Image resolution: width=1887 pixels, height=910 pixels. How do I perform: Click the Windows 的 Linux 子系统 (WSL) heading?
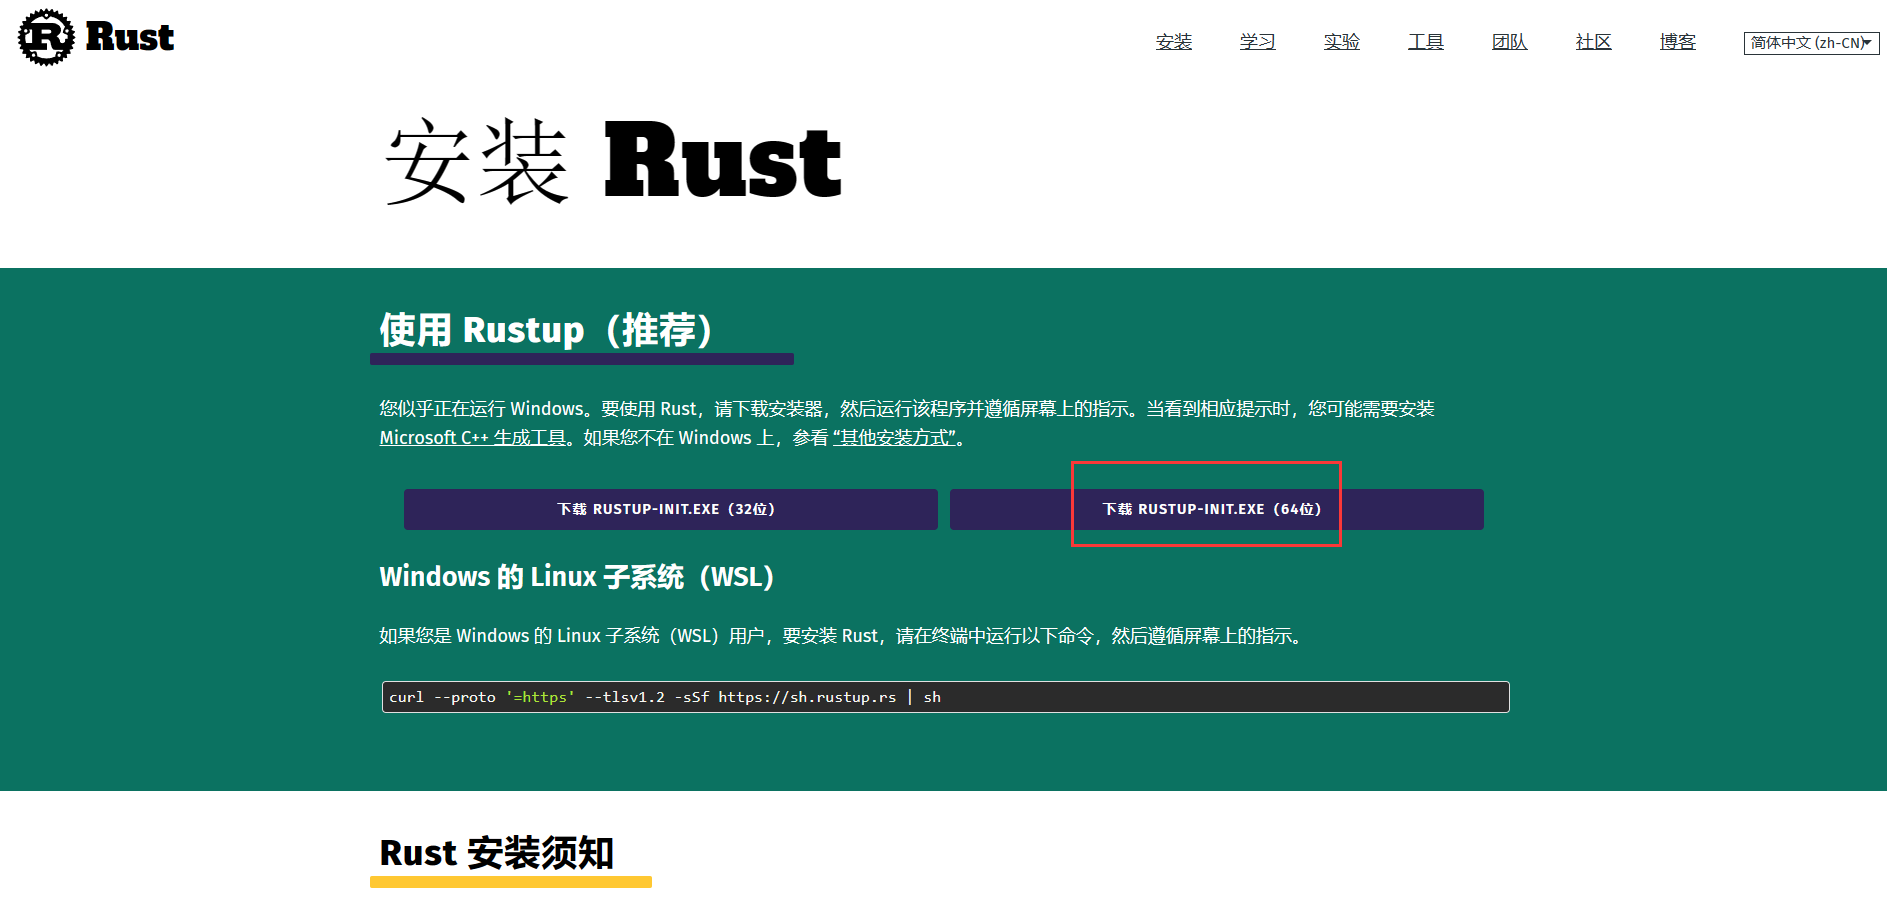[x=577, y=577]
